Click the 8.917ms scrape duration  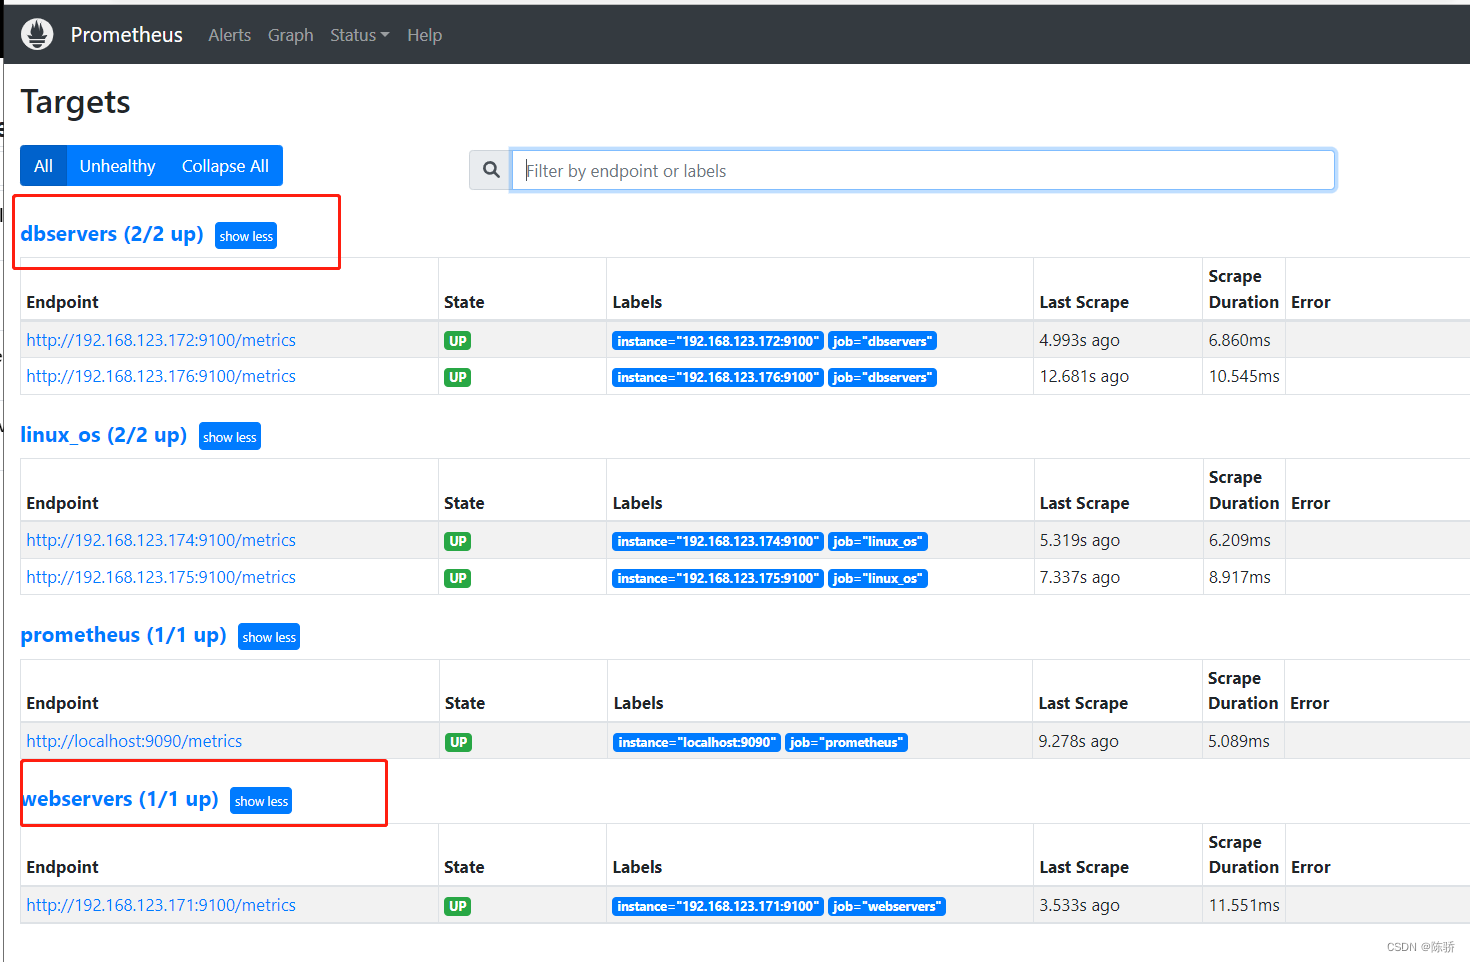(1239, 577)
